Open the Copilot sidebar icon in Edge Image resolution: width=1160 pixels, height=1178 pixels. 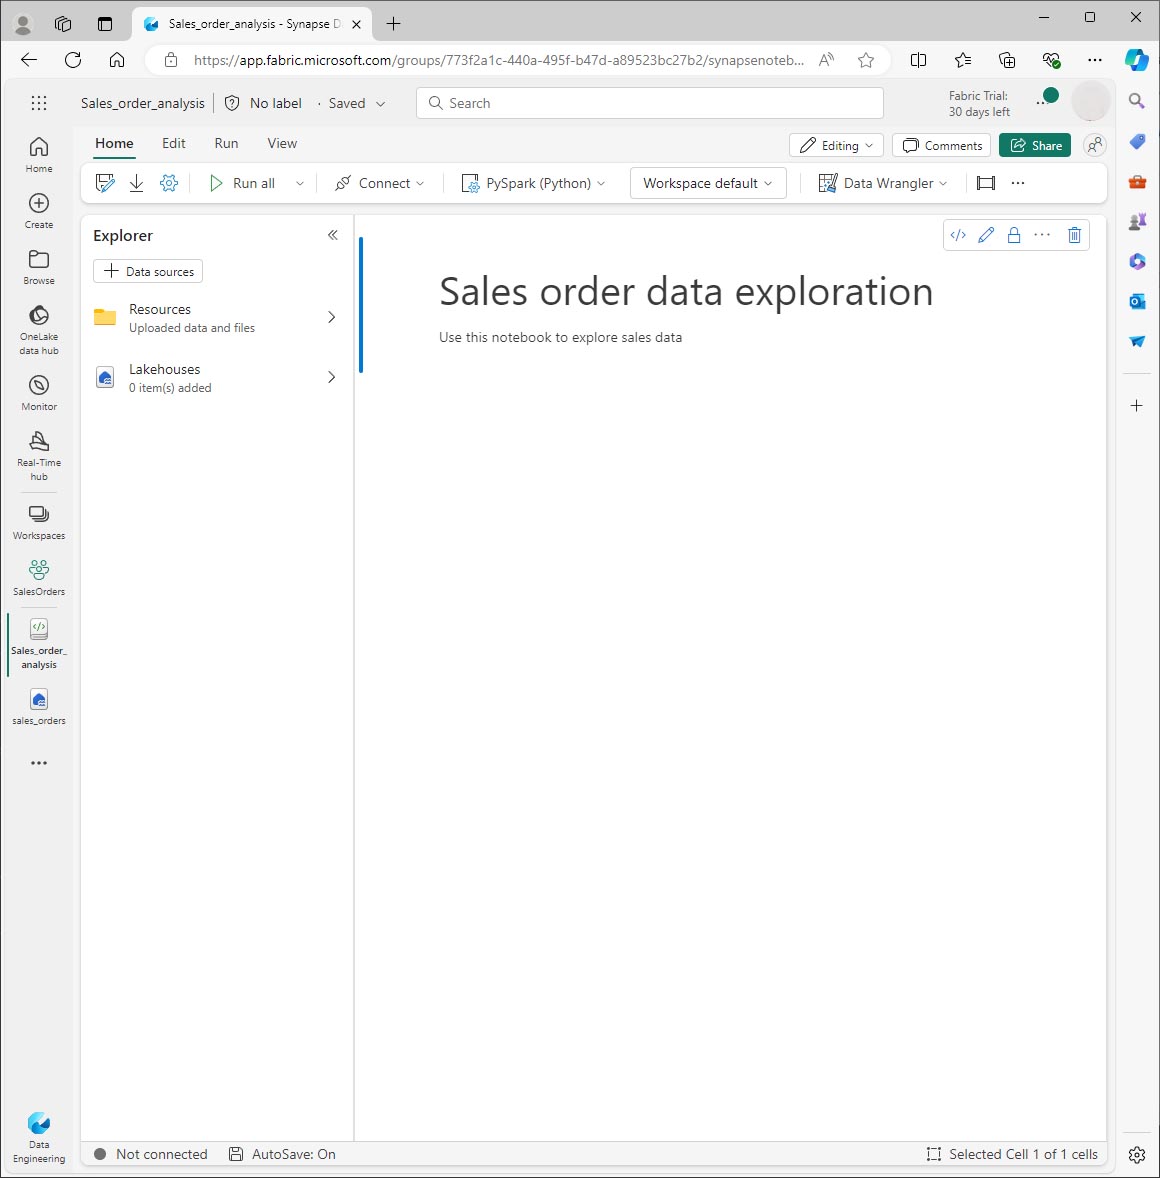point(1137,60)
